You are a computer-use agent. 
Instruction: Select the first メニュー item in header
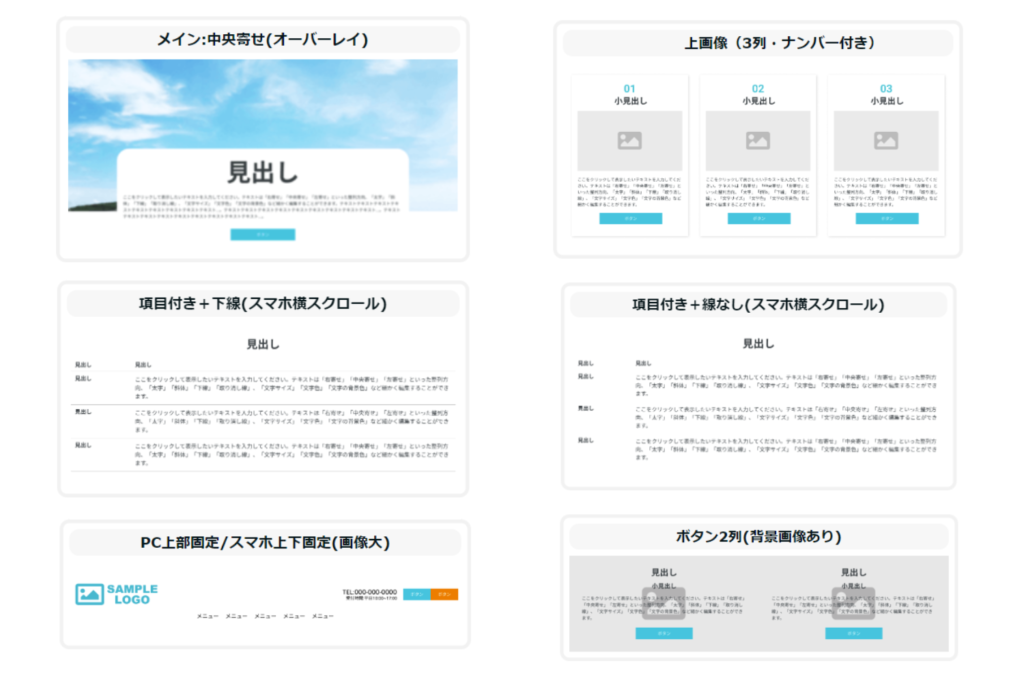207,617
